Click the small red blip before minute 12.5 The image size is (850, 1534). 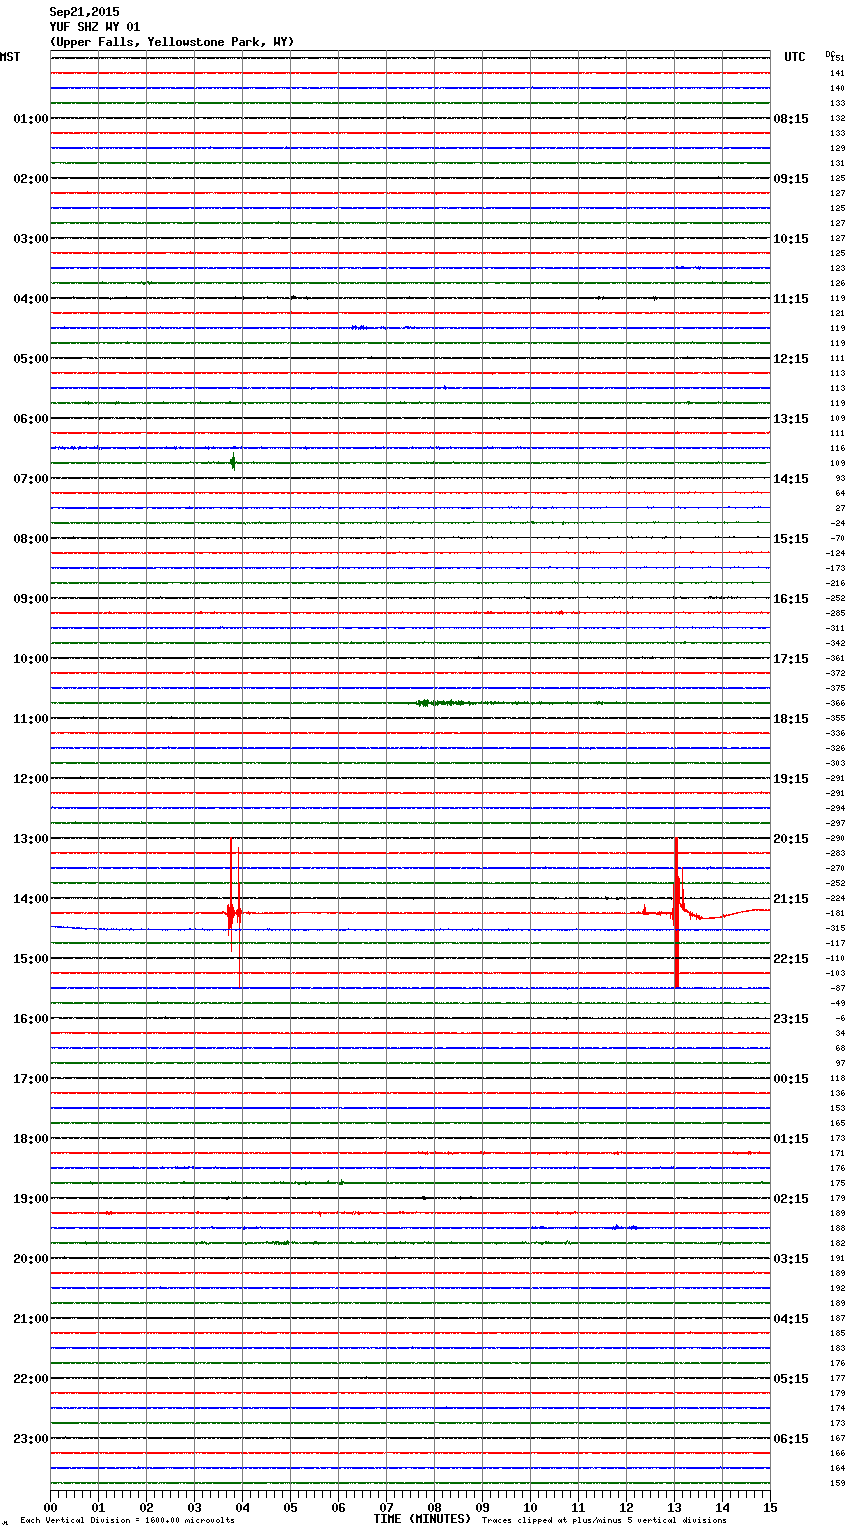(x=645, y=909)
